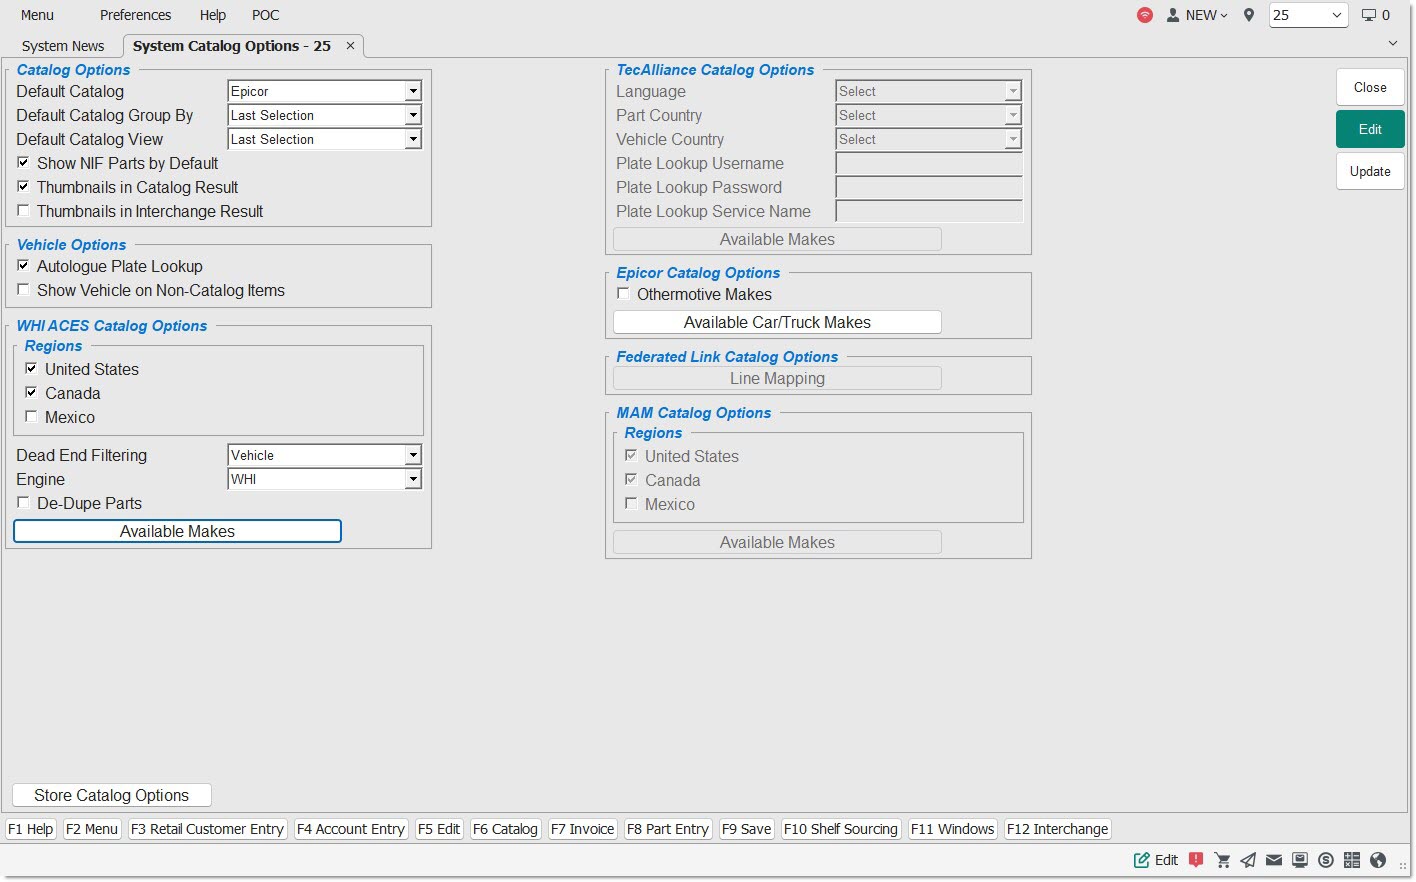The height and width of the screenshot is (882, 1416).
Task: Expand the Dead End Filtering dropdown
Action: [x=412, y=455]
